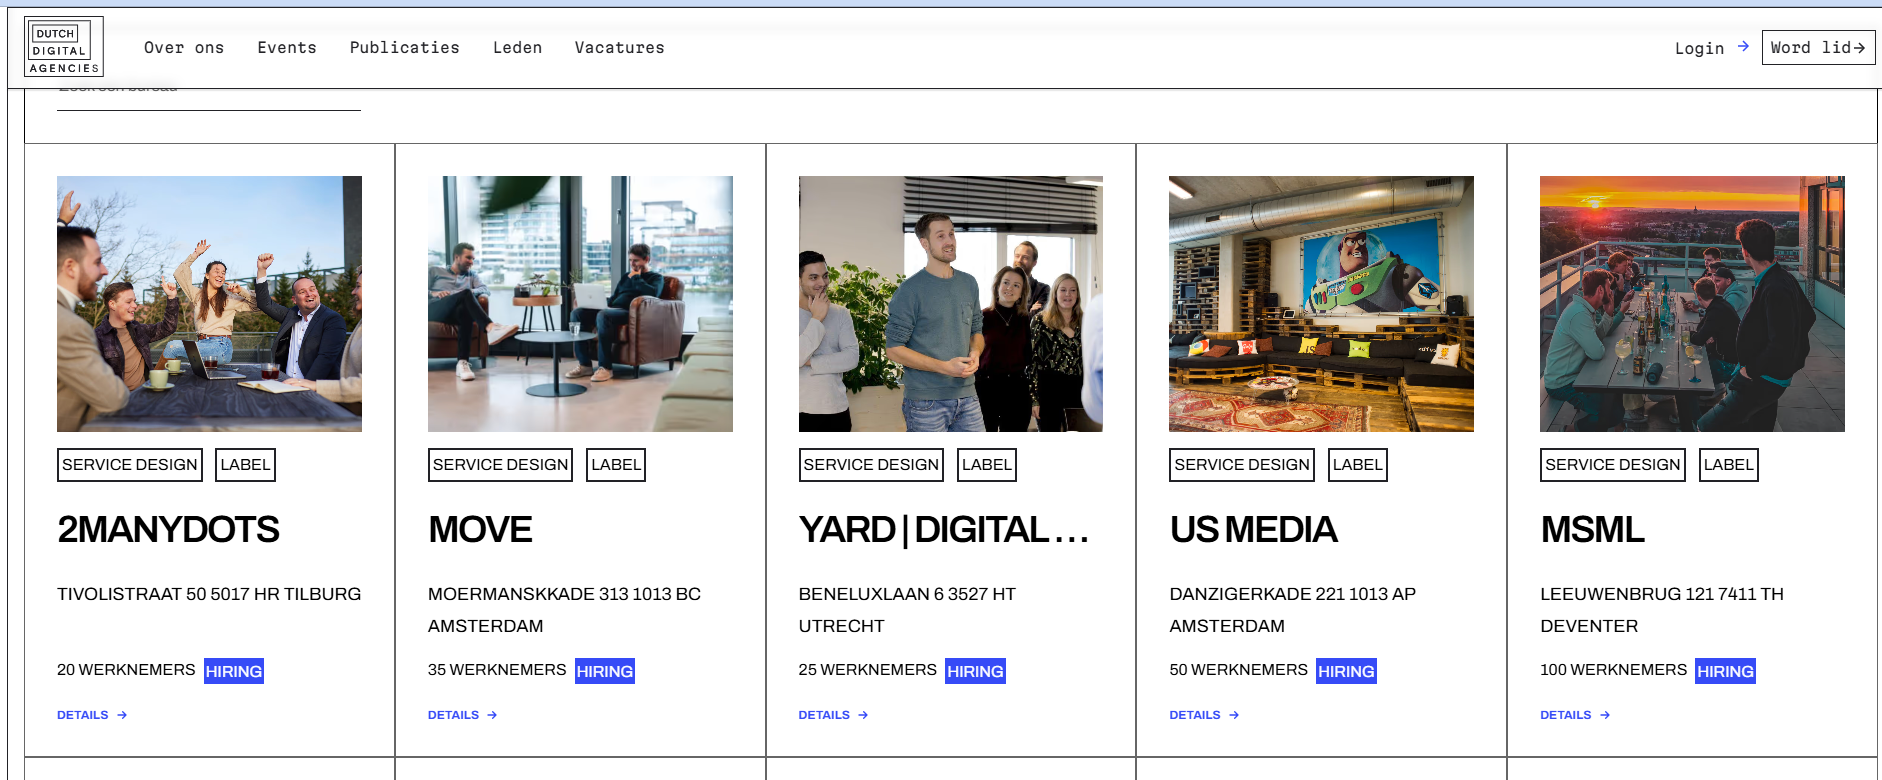Screen dimensions: 1882x780
Task: Click the Details arrow icon on MSML
Action: tap(1605, 715)
